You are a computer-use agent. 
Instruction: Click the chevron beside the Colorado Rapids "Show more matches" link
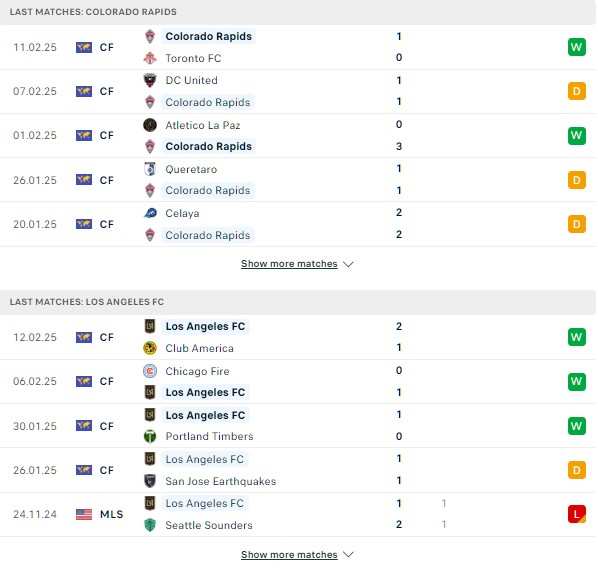[x=348, y=264]
